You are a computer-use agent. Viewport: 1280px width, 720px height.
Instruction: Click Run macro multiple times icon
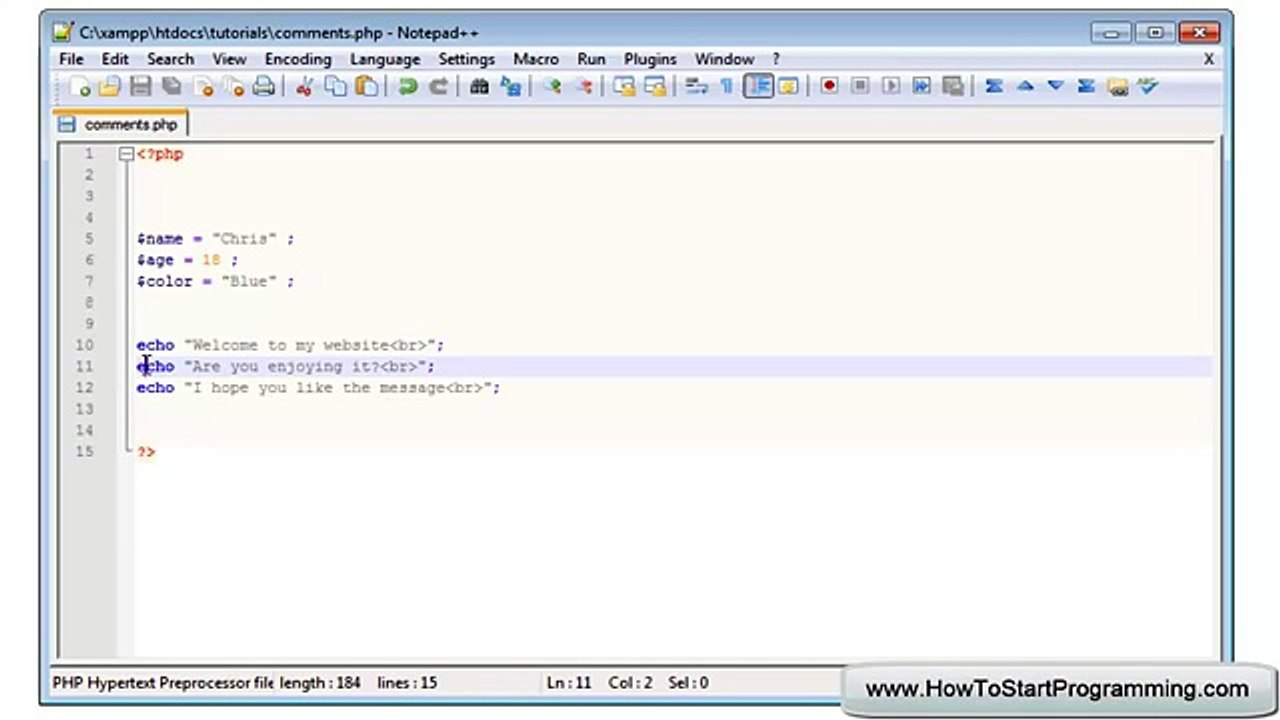pos(921,87)
